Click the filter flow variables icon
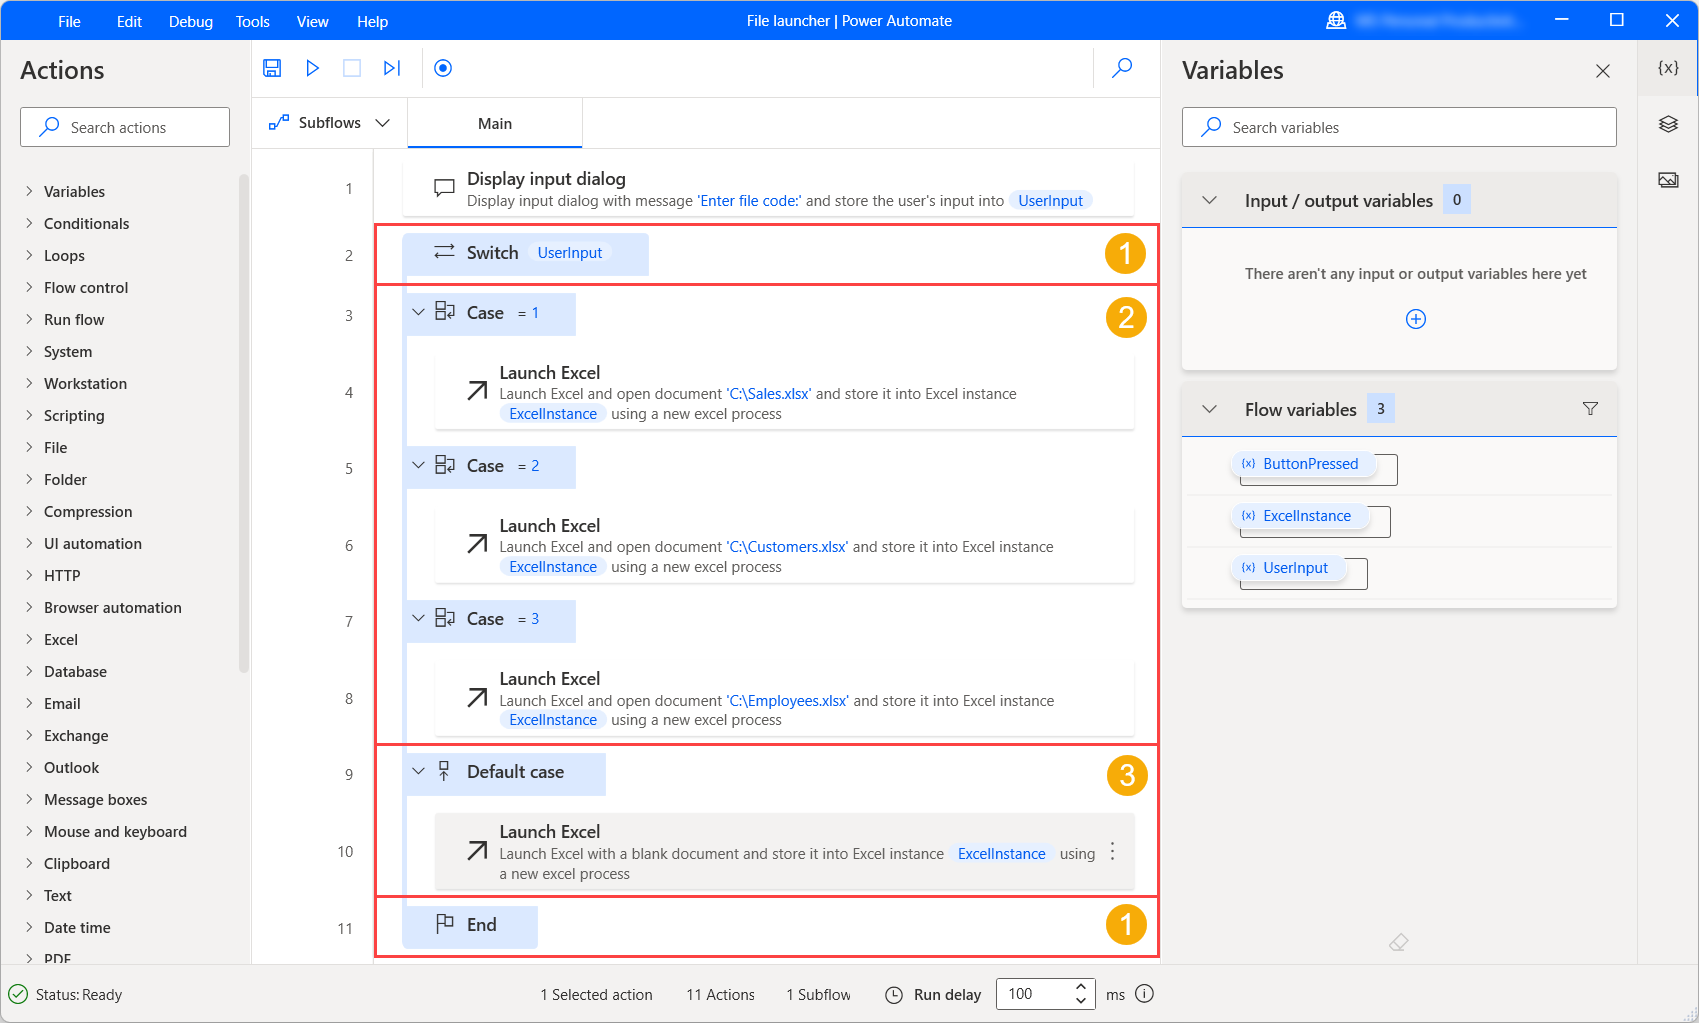Viewport: 1699px width, 1023px height. pos(1590,409)
